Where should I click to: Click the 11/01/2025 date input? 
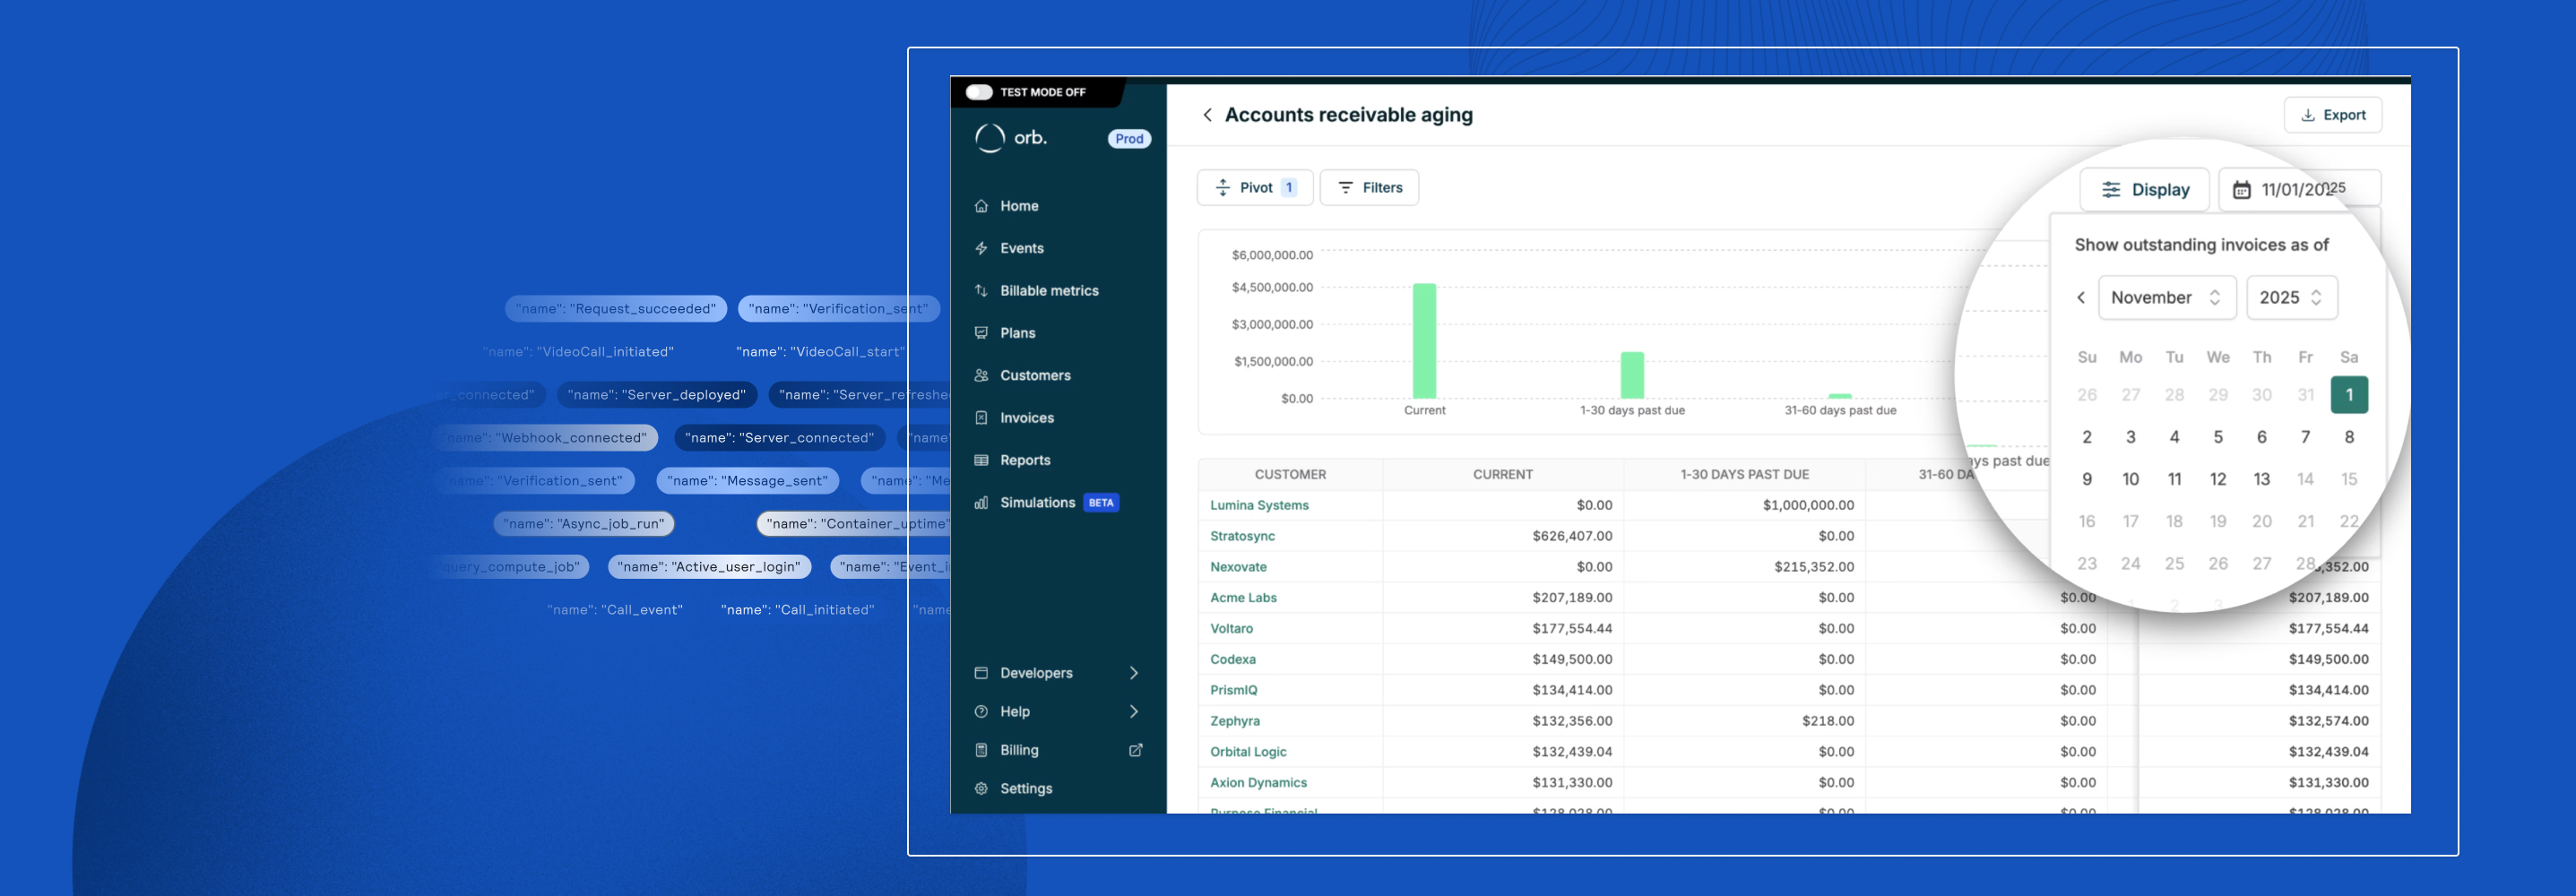[x=2300, y=190]
